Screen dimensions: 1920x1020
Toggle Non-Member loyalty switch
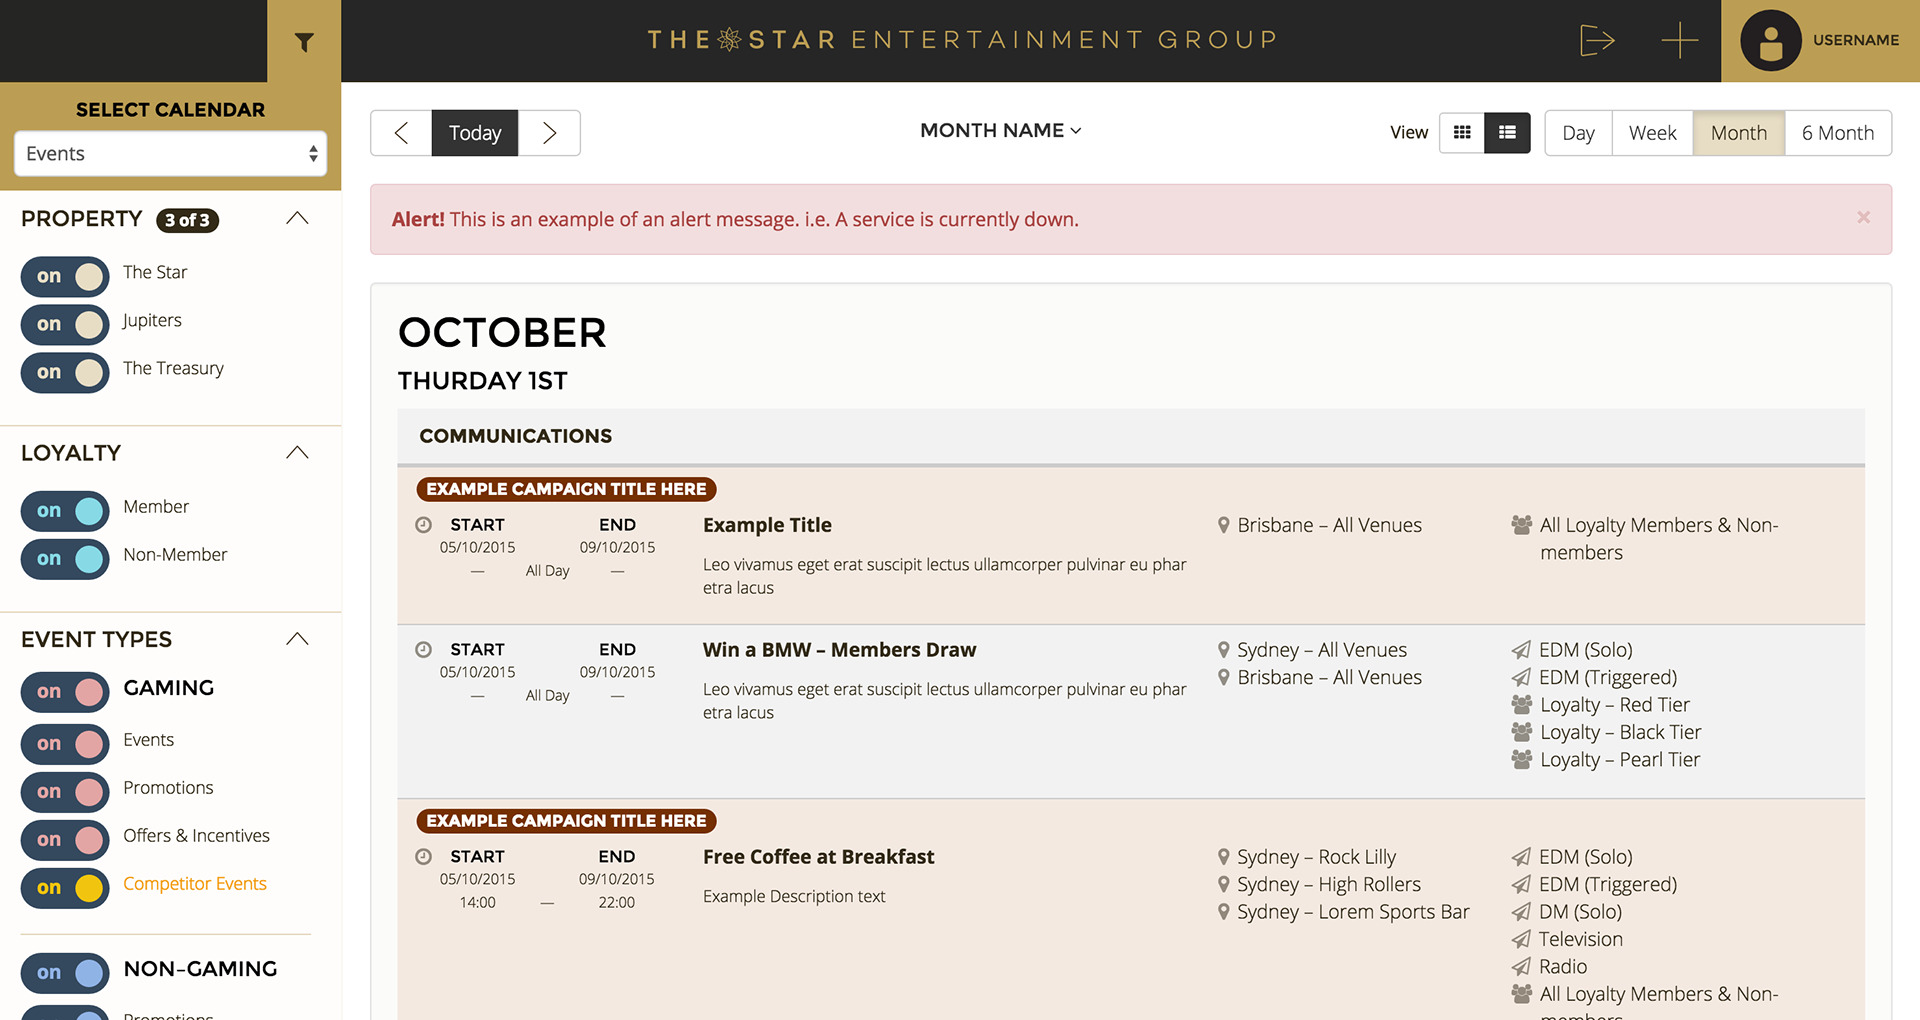(x=65, y=559)
